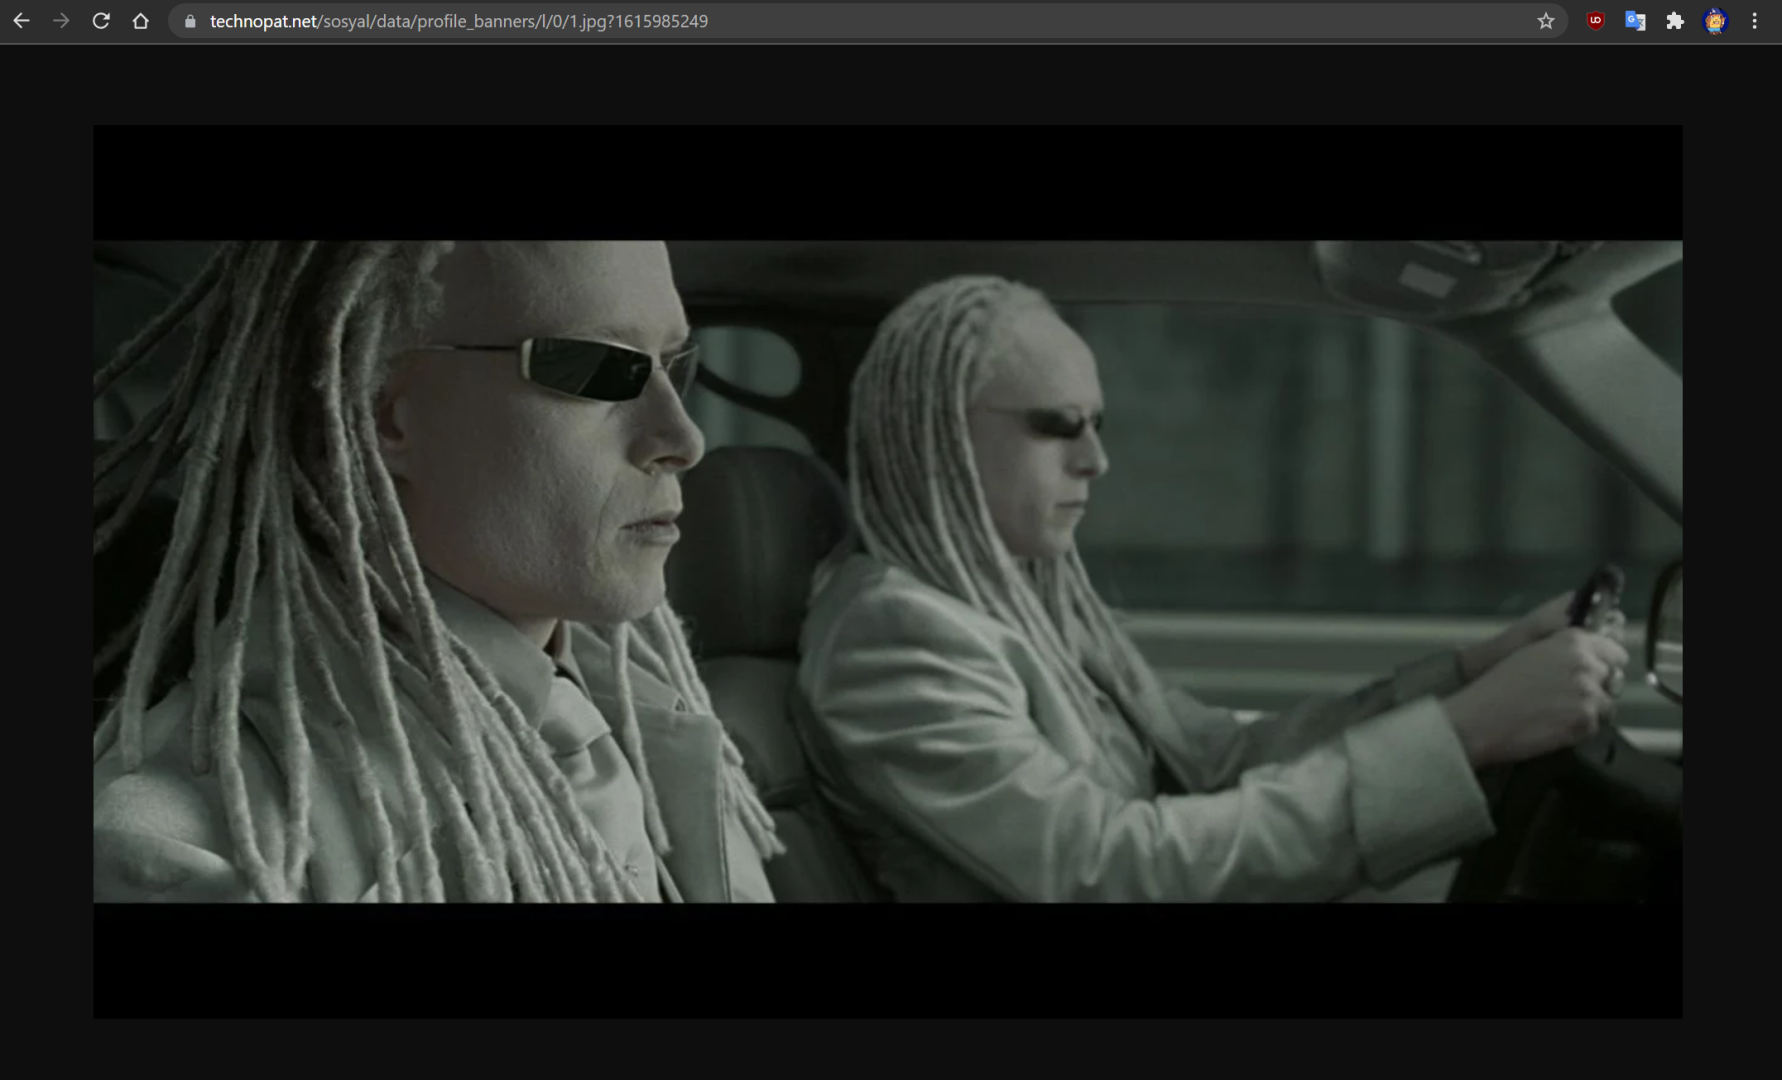View site security lock information
The image size is (1782, 1080).
pos(190,21)
